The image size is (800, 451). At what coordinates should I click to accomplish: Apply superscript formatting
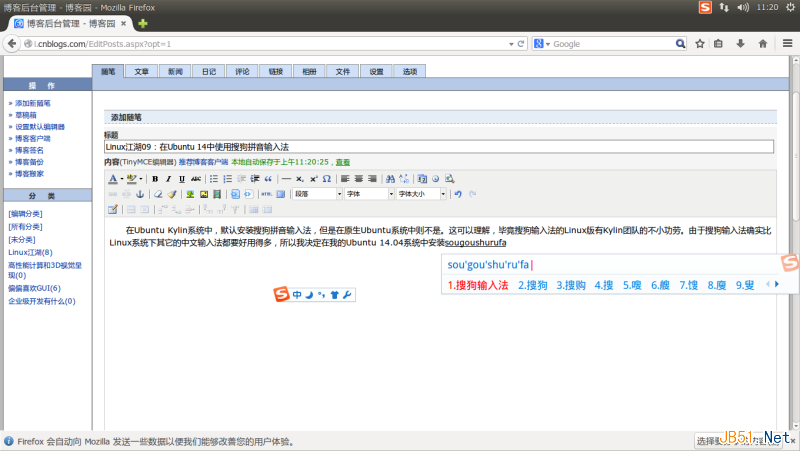point(313,179)
